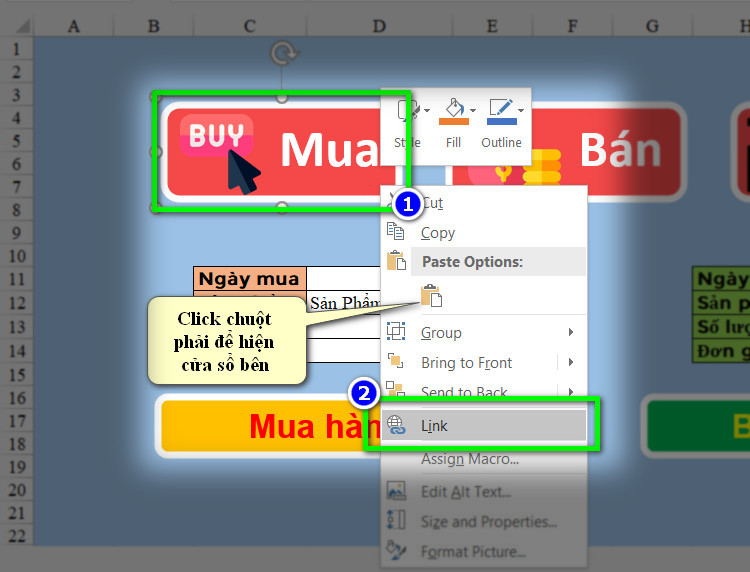This screenshot has width=750, height=572.
Task: Click the top-middle resize handle of picture
Action: (282, 98)
